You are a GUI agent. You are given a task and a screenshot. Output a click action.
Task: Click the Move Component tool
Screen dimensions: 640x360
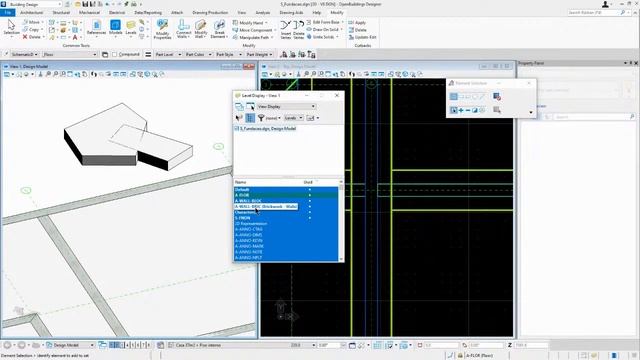click(x=253, y=30)
